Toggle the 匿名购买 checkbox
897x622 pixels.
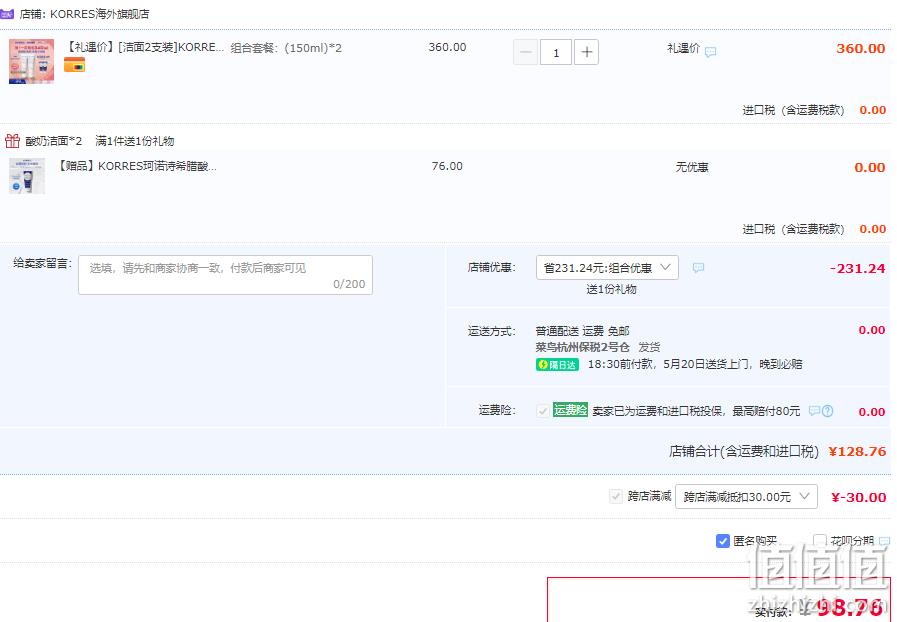[x=723, y=541]
